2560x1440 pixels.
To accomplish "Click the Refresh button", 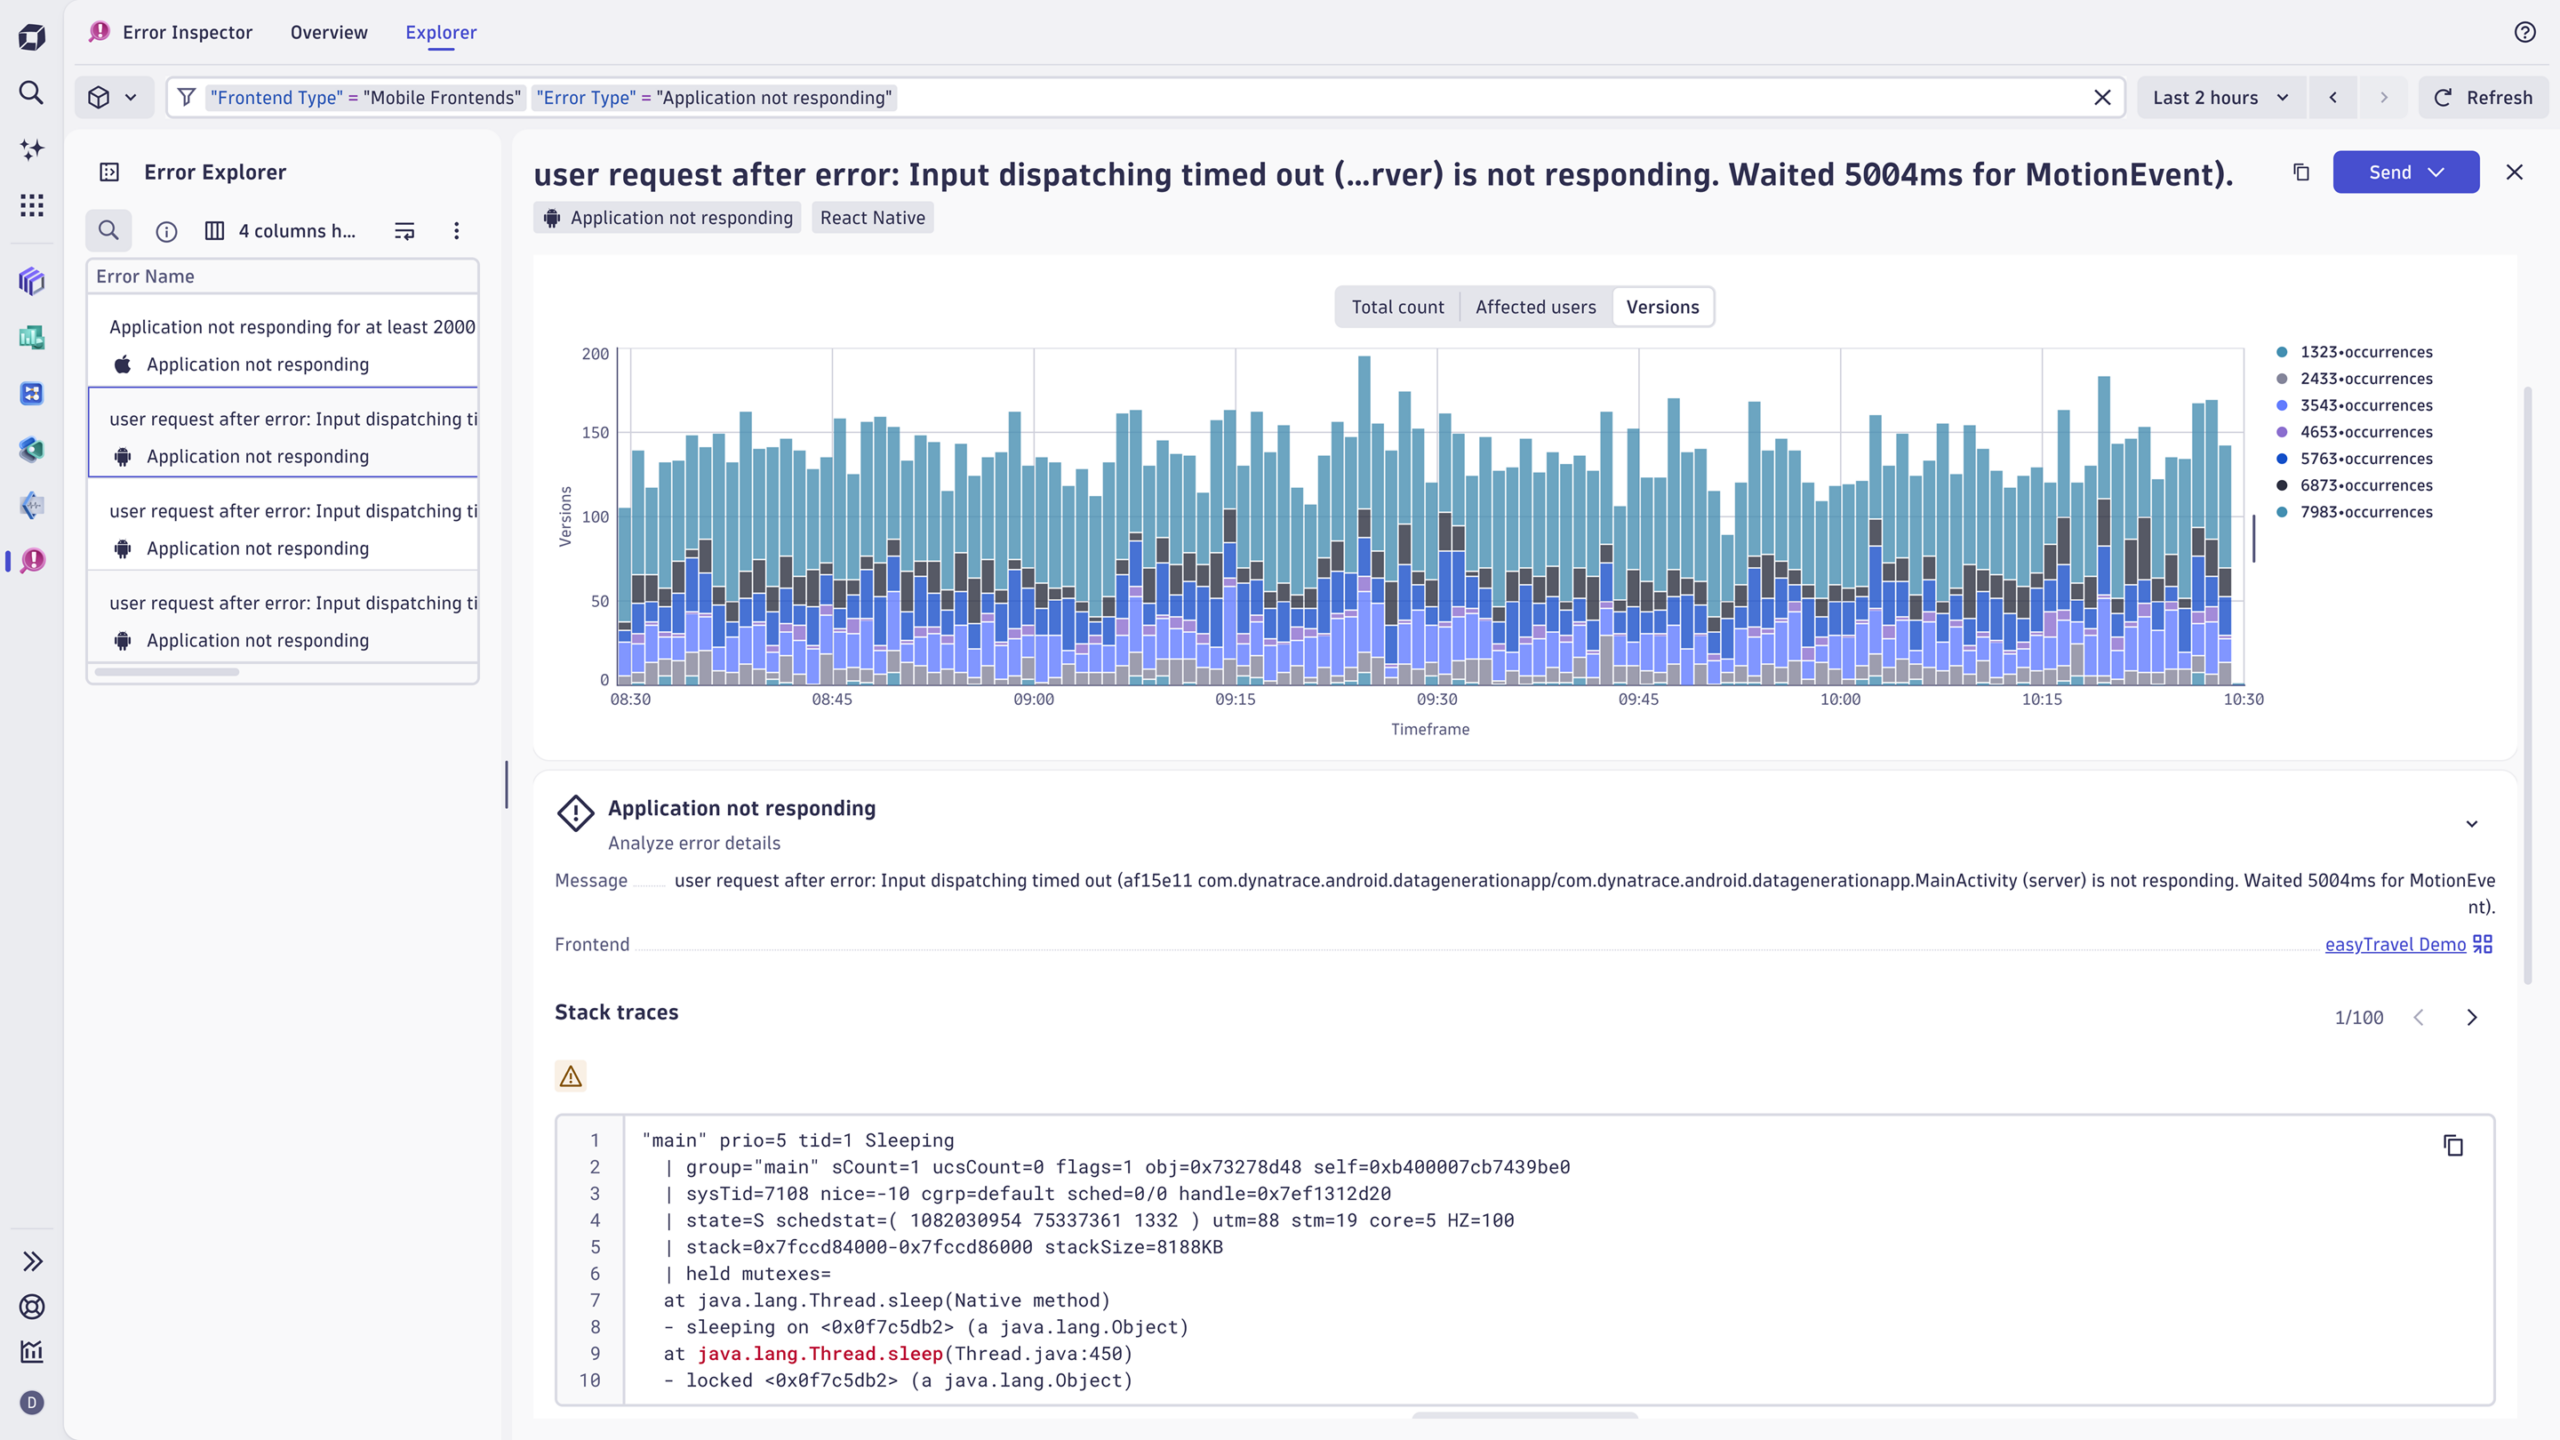I will [x=2483, y=97].
